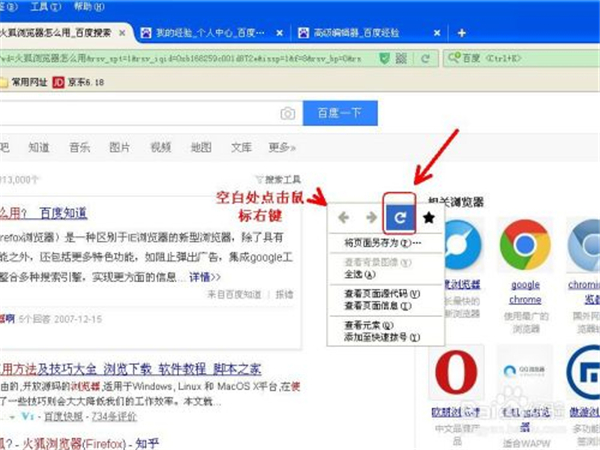Click the 音乐 category link
600x450 pixels.
[x=79, y=147]
